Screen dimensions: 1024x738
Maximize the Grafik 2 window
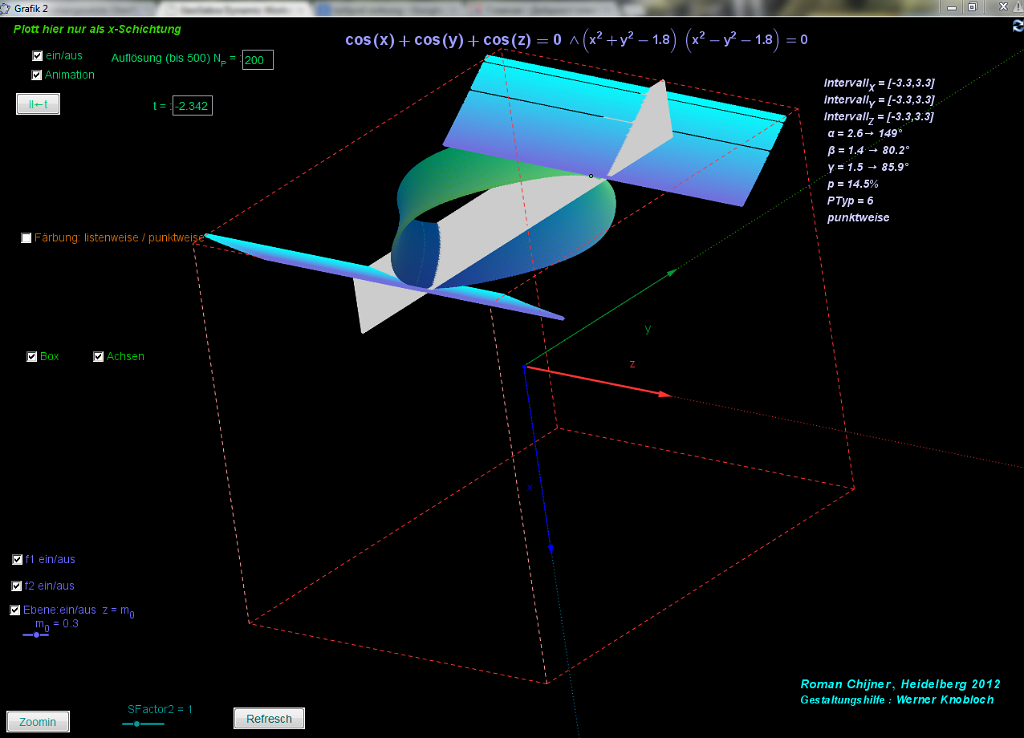pos(970,7)
